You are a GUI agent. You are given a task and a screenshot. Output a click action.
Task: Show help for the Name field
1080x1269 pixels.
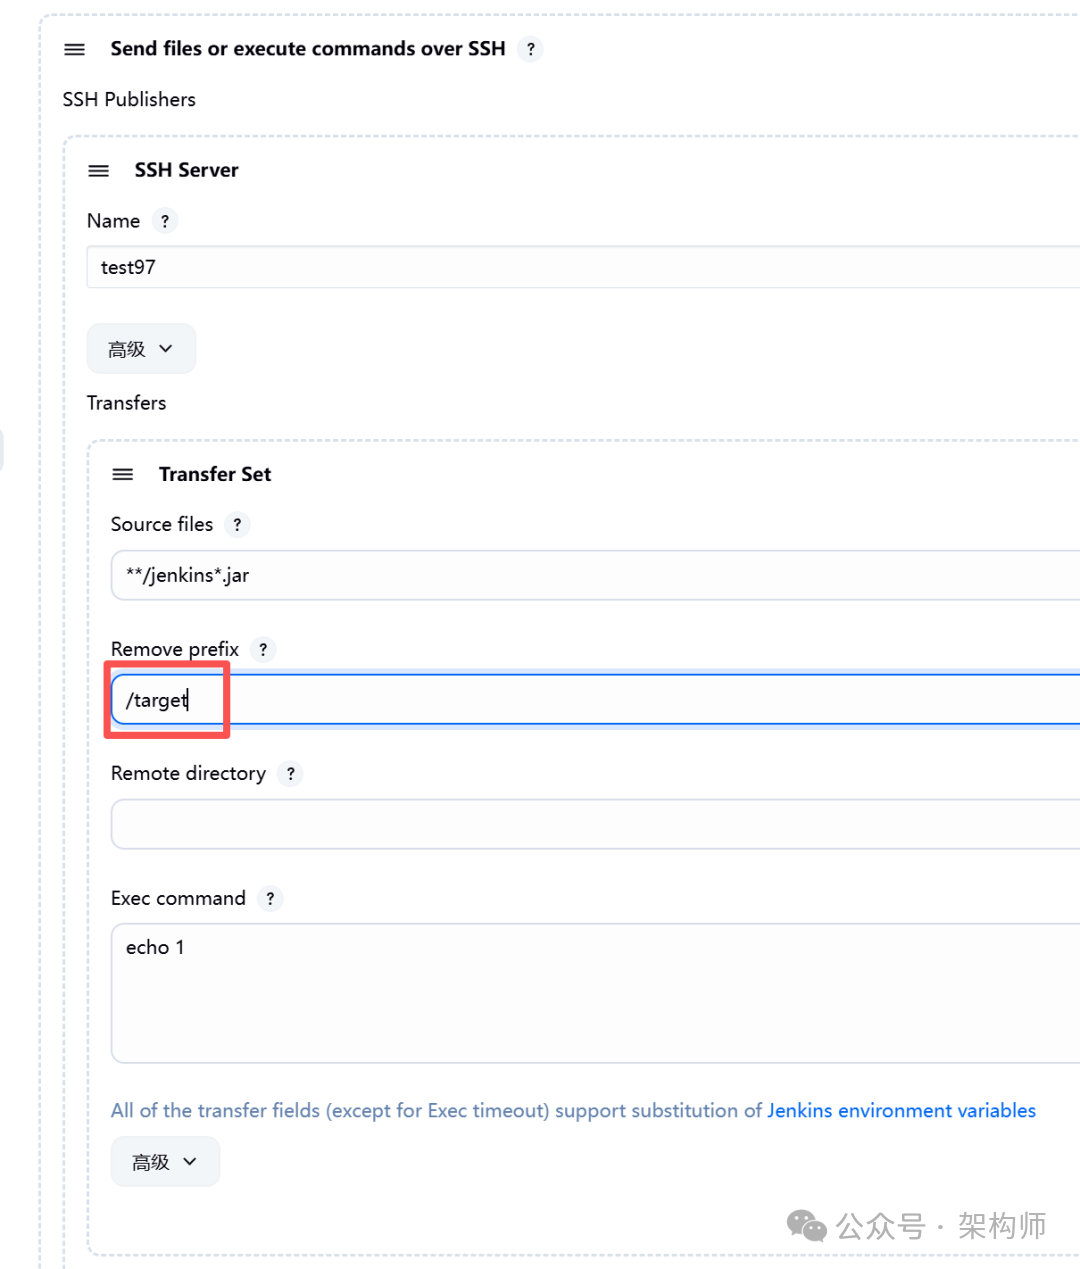coord(165,221)
